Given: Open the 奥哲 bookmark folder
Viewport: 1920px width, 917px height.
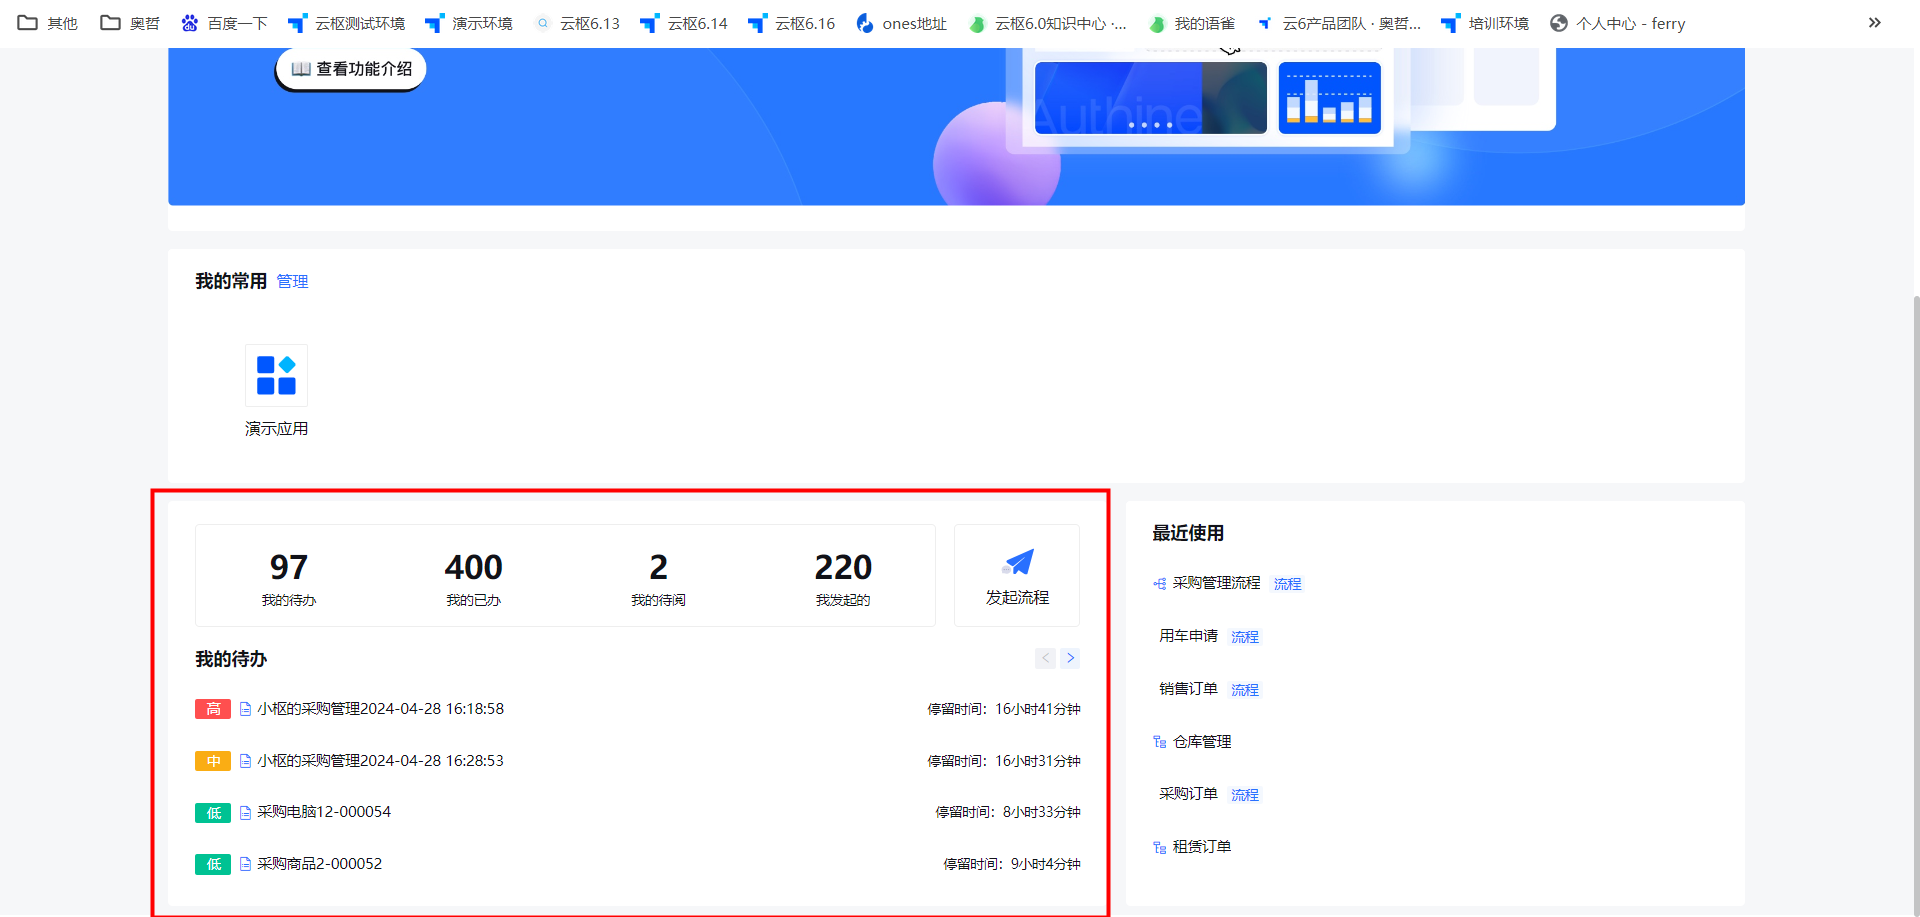Looking at the screenshot, I should [x=130, y=23].
